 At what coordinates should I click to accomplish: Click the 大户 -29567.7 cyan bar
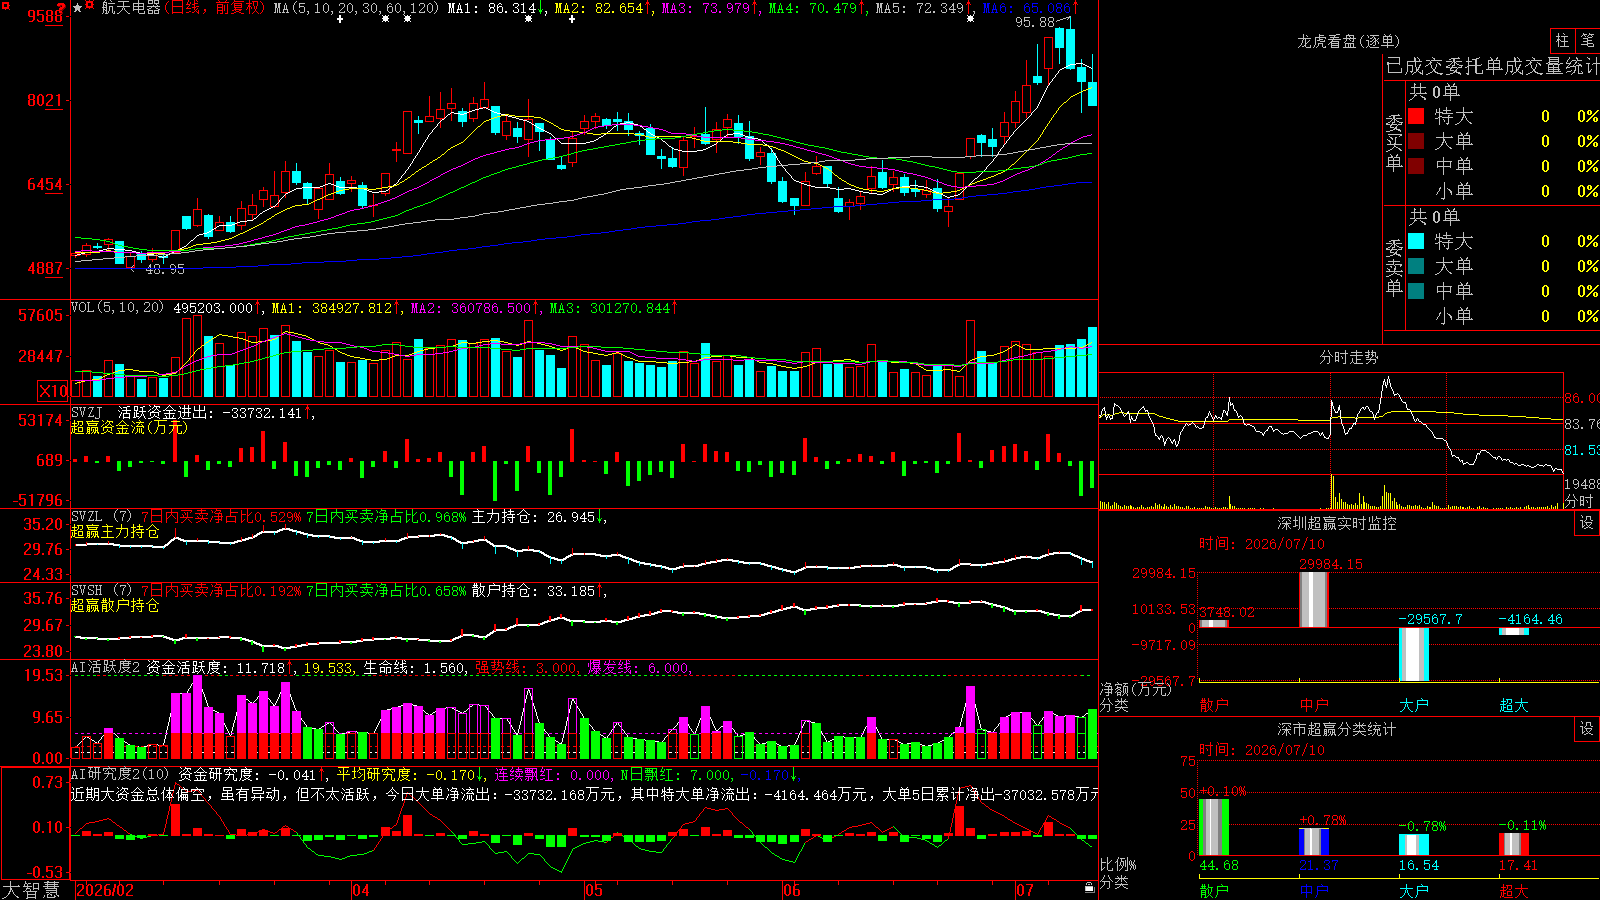[x=1414, y=654]
